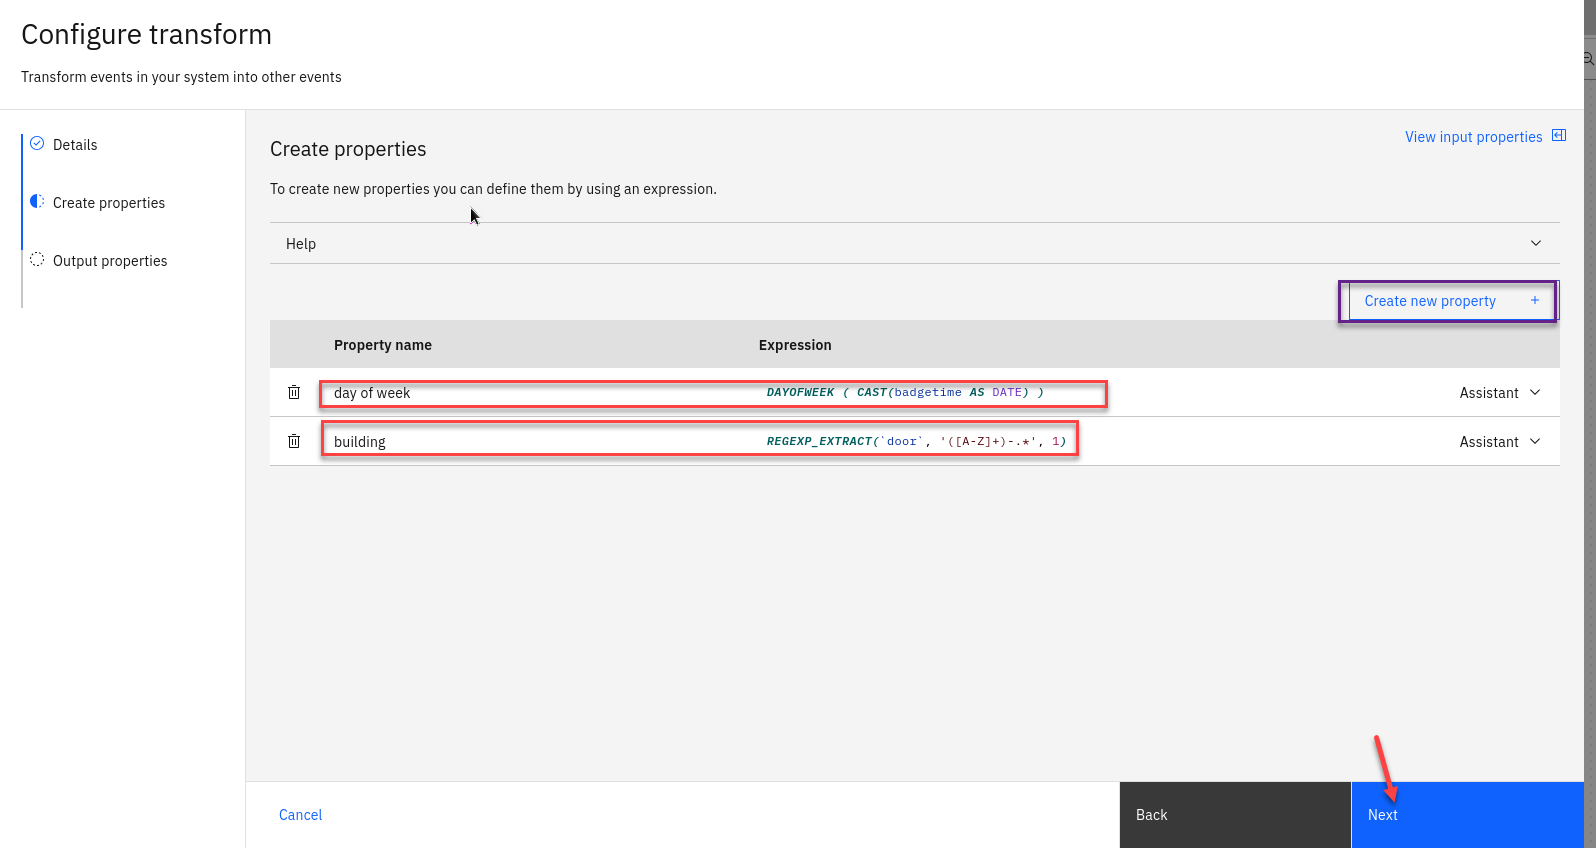Delete the day of week property
Viewport: 1596px width, 848px height.
tap(294, 392)
